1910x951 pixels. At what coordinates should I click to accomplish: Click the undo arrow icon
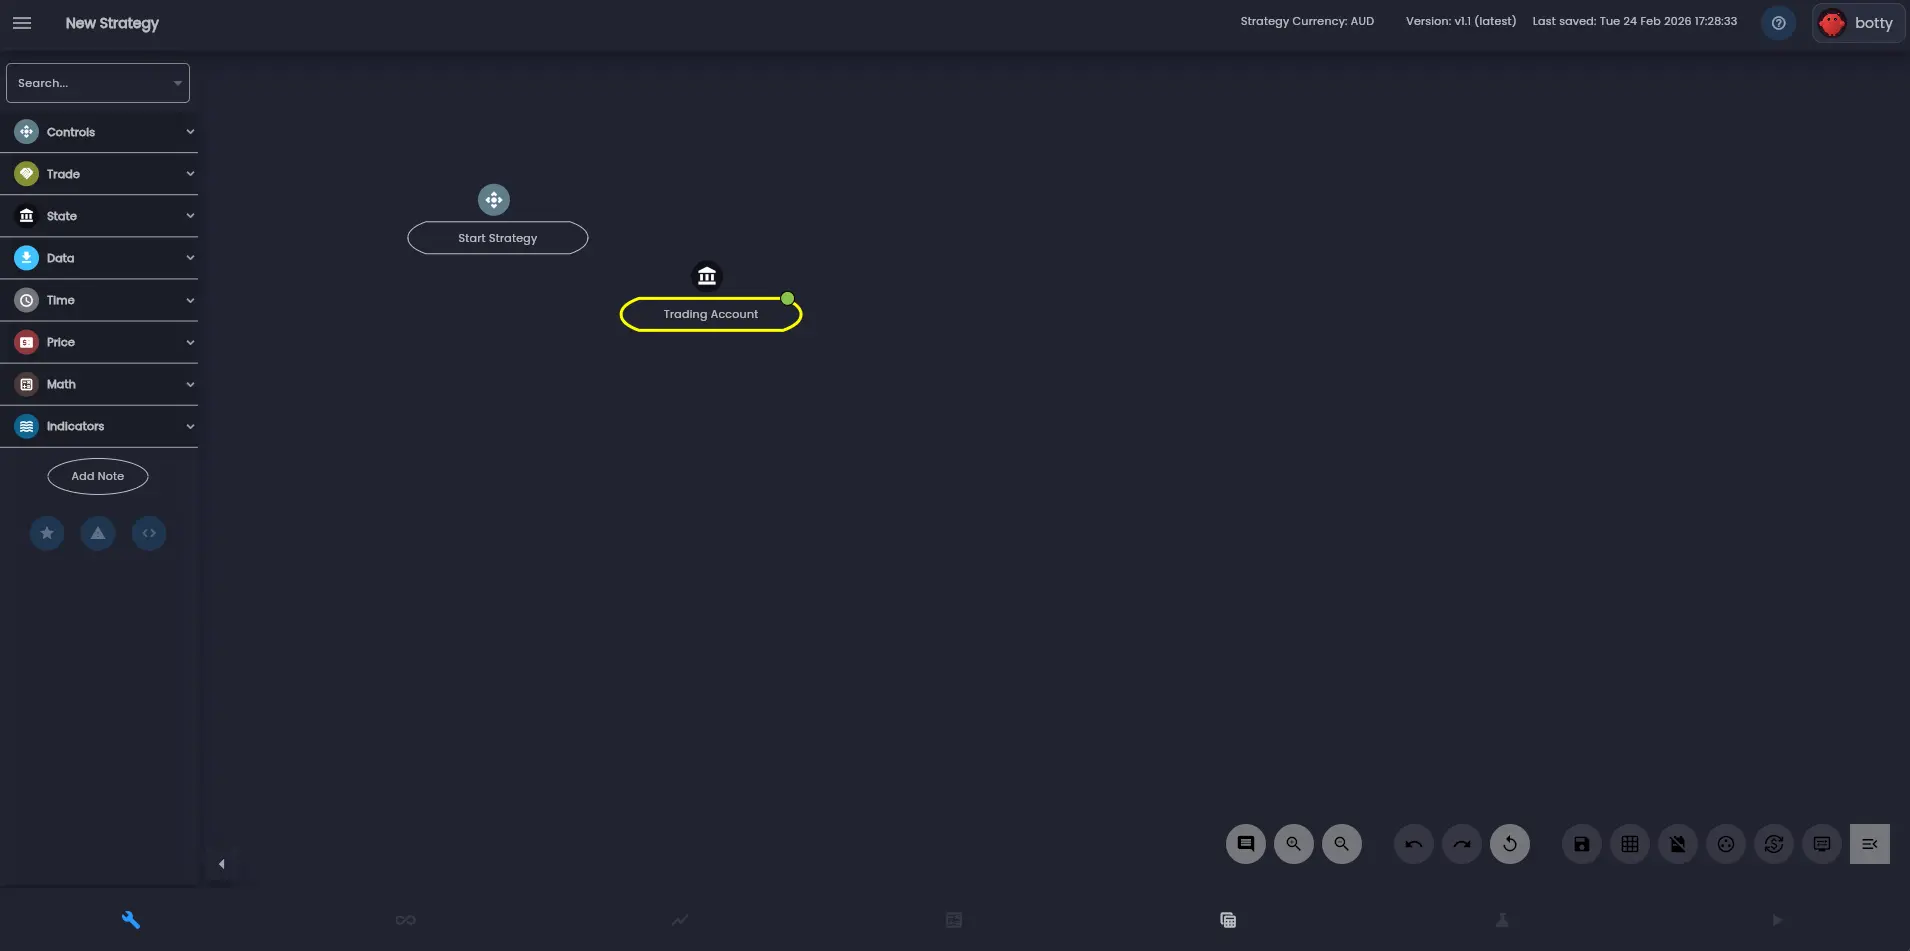[x=1413, y=844]
